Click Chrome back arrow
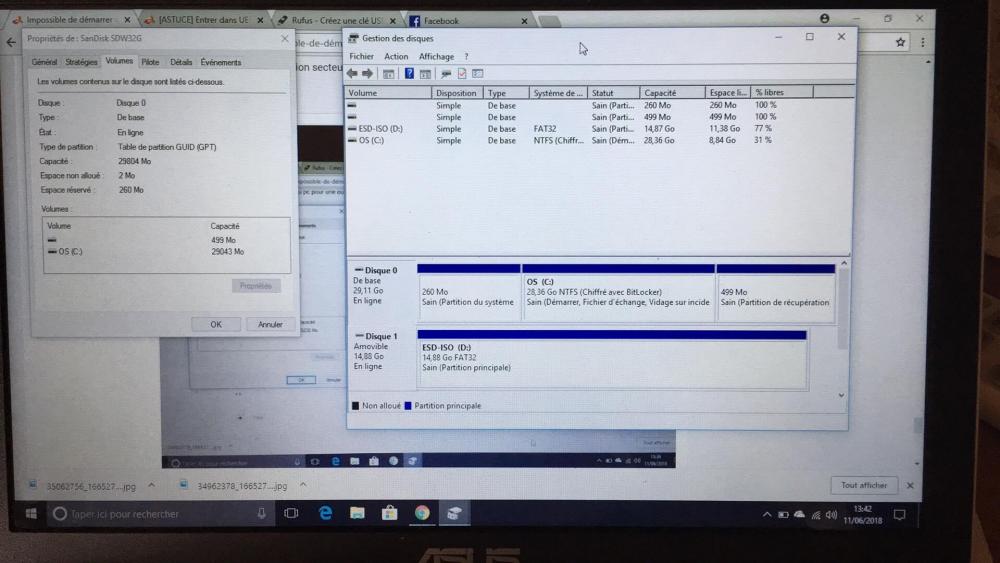The height and width of the screenshot is (563, 1000). [x=11, y=42]
